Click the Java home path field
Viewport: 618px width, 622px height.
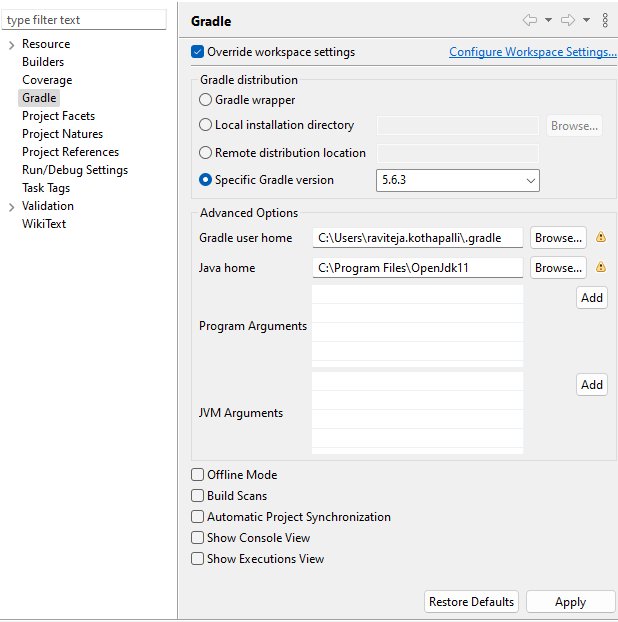(x=418, y=268)
